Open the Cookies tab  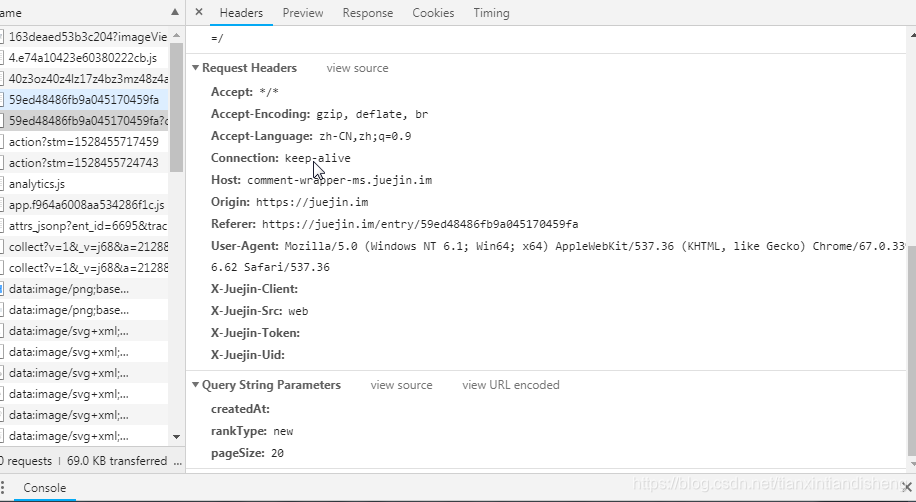tap(433, 13)
